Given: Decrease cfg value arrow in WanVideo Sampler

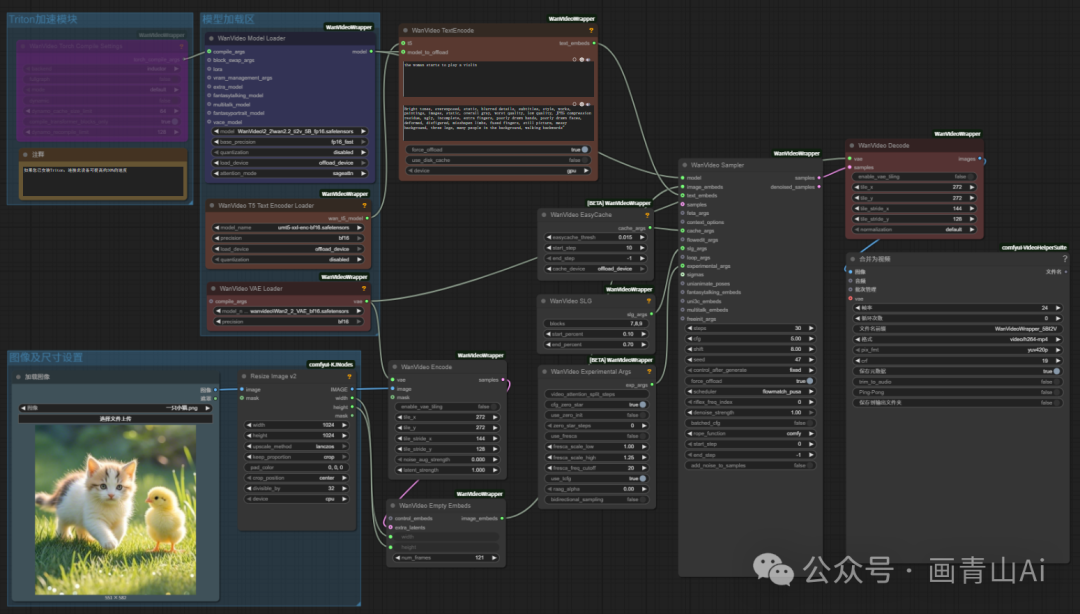Looking at the screenshot, I should click(x=690, y=339).
